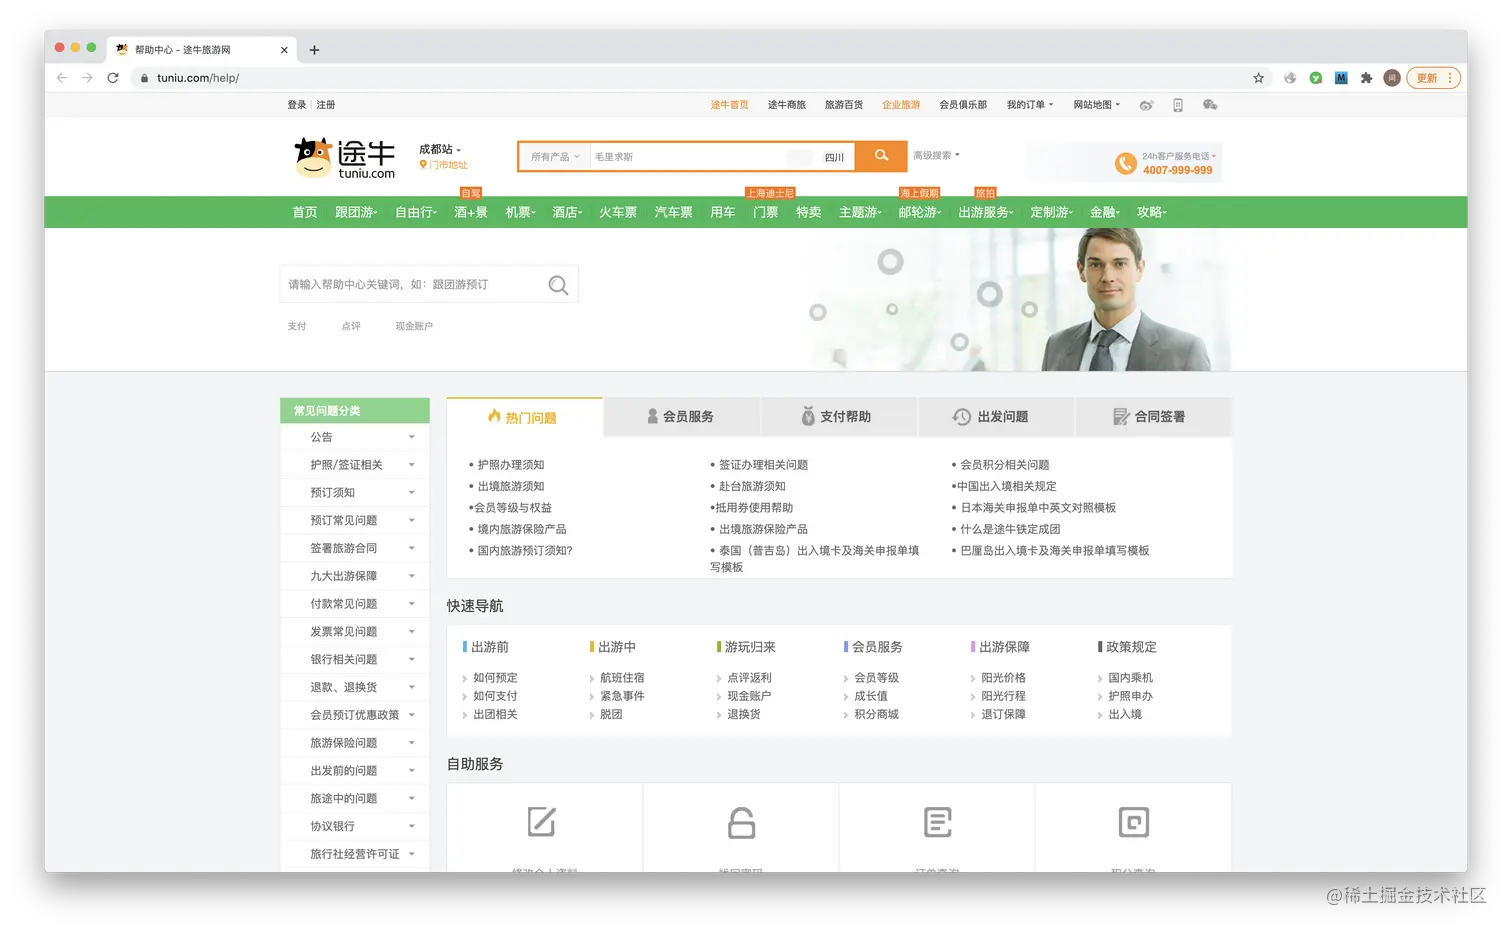
Task: Open the 所有产品 category dropdown
Action: 555,157
